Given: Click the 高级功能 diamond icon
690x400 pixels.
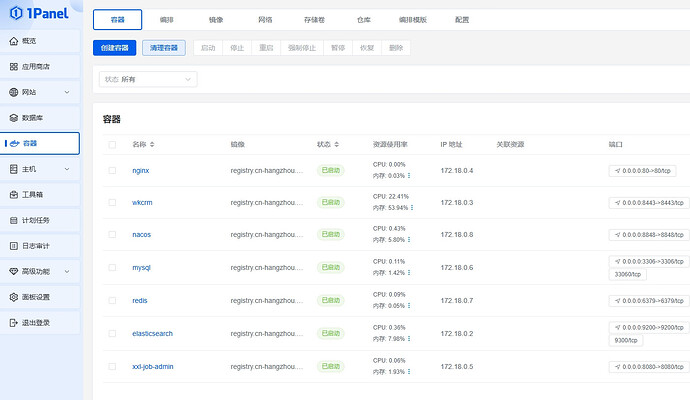Looking at the screenshot, I should point(14,272).
